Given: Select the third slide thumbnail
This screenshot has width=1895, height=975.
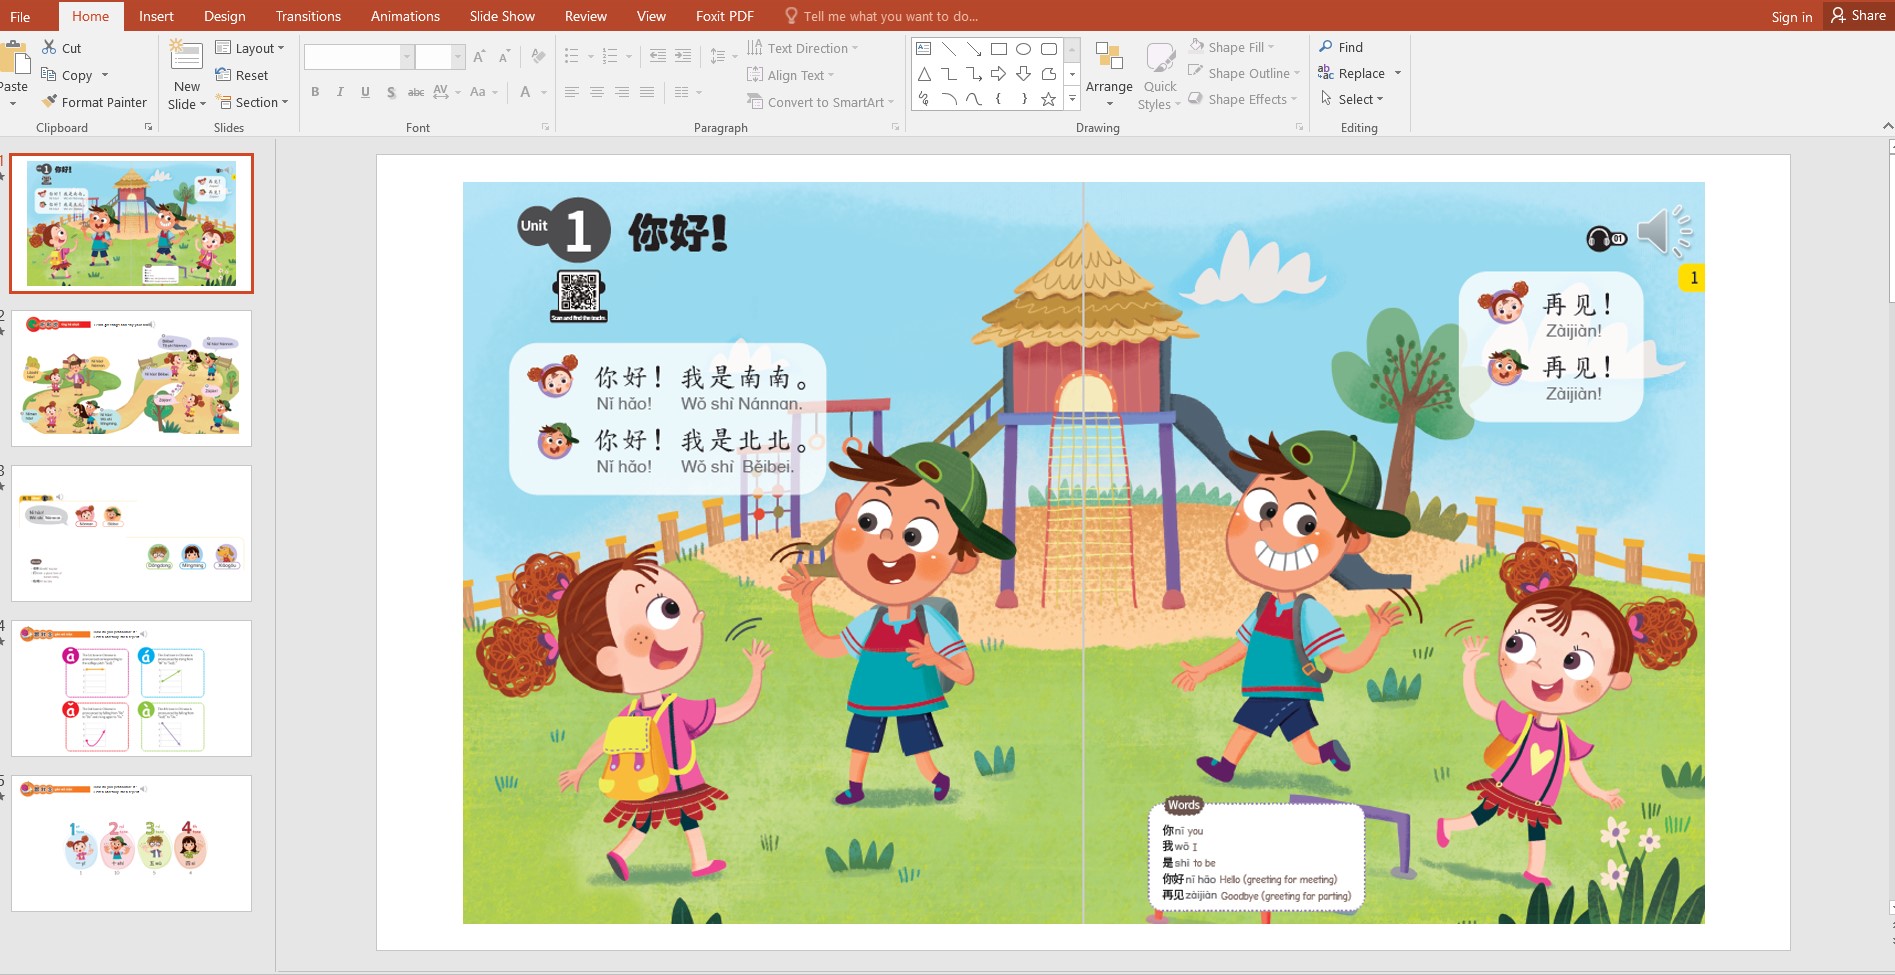Looking at the screenshot, I should click(x=131, y=532).
